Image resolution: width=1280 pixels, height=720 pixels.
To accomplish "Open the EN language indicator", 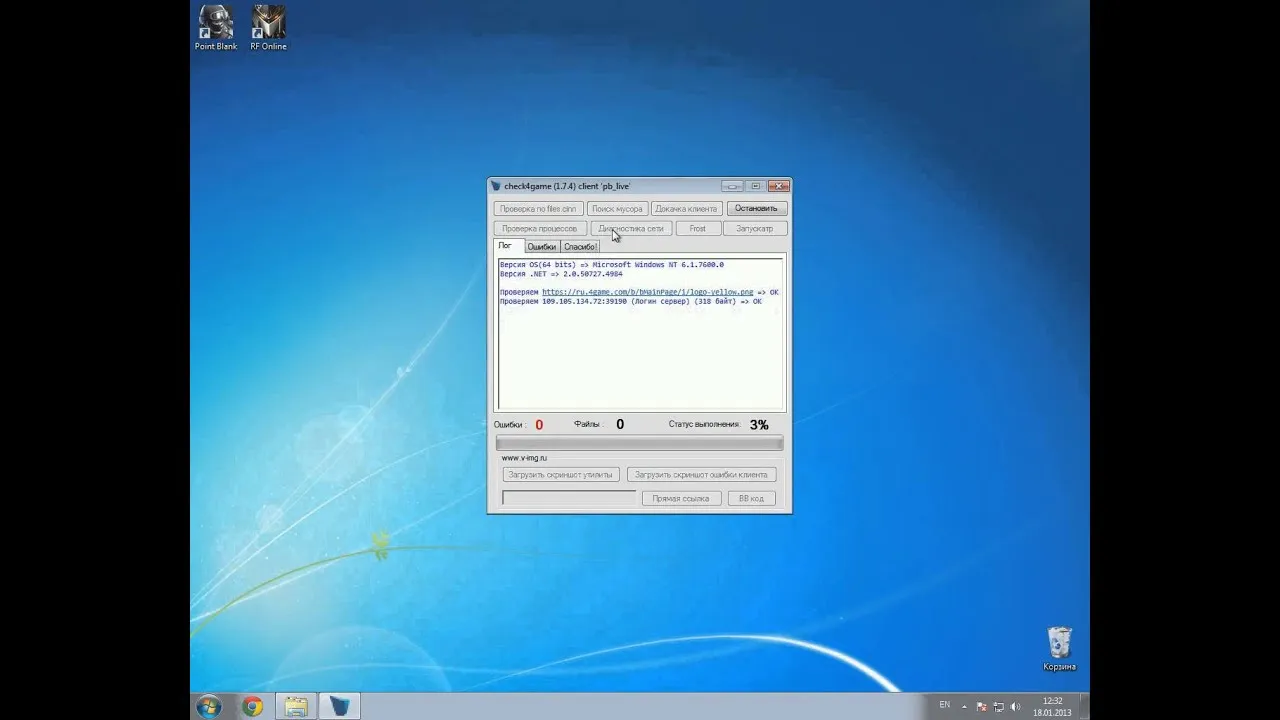I will point(944,705).
